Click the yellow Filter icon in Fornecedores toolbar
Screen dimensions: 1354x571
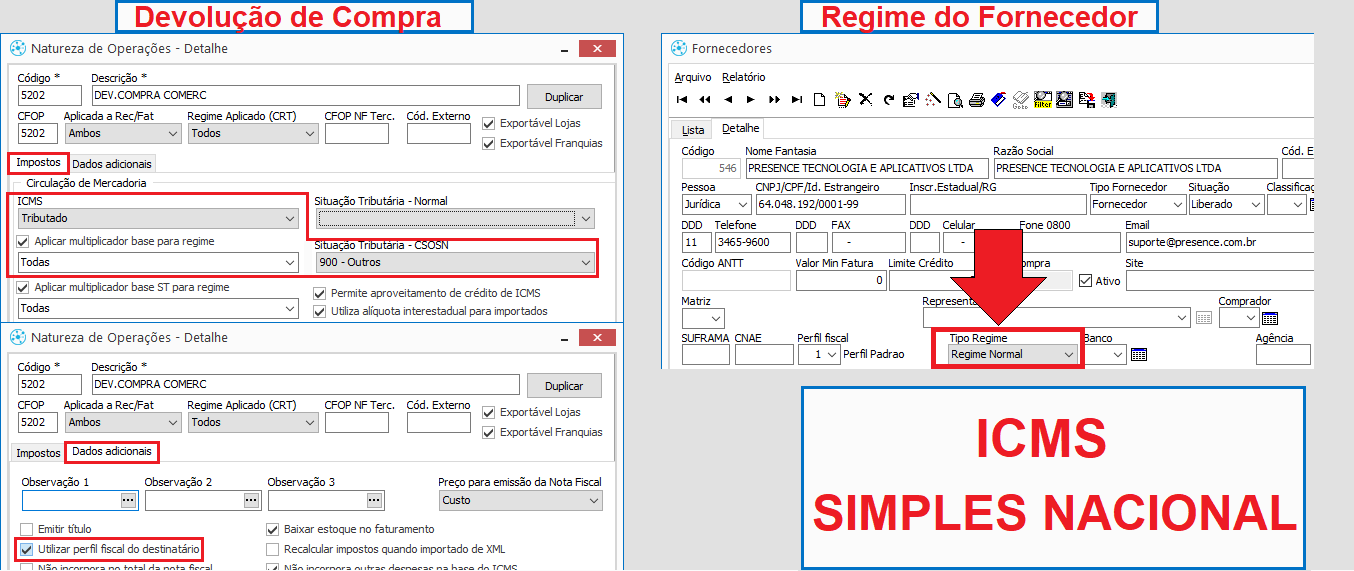point(1042,99)
